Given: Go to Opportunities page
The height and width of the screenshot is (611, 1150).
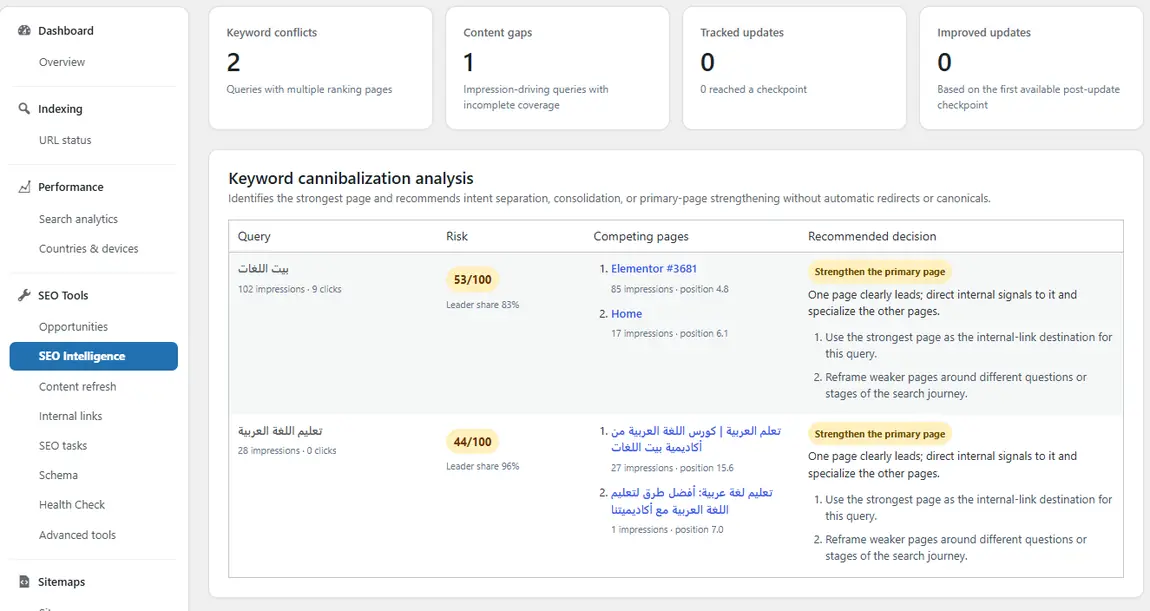Looking at the screenshot, I should (73, 327).
